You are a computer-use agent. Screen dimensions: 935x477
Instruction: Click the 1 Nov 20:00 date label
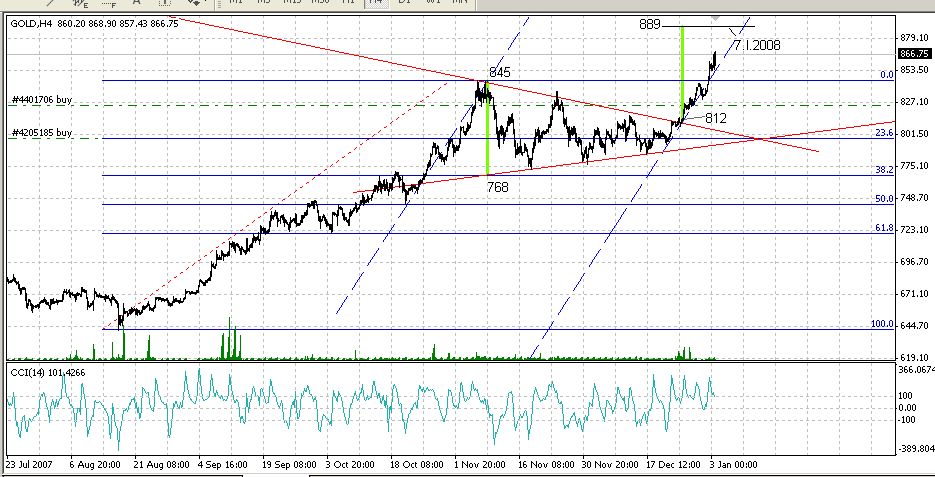point(480,464)
